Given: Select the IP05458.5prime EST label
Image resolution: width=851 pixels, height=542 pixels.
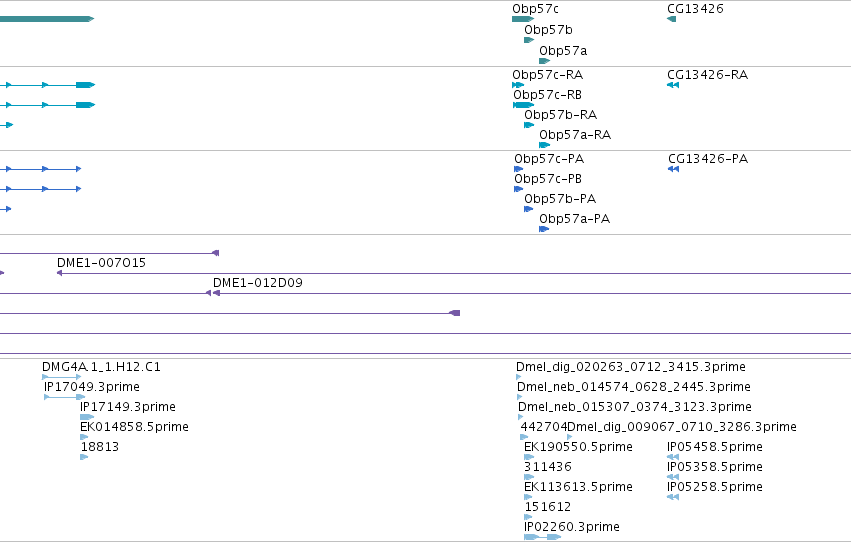Looking at the screenshot, I should [715, 448].
